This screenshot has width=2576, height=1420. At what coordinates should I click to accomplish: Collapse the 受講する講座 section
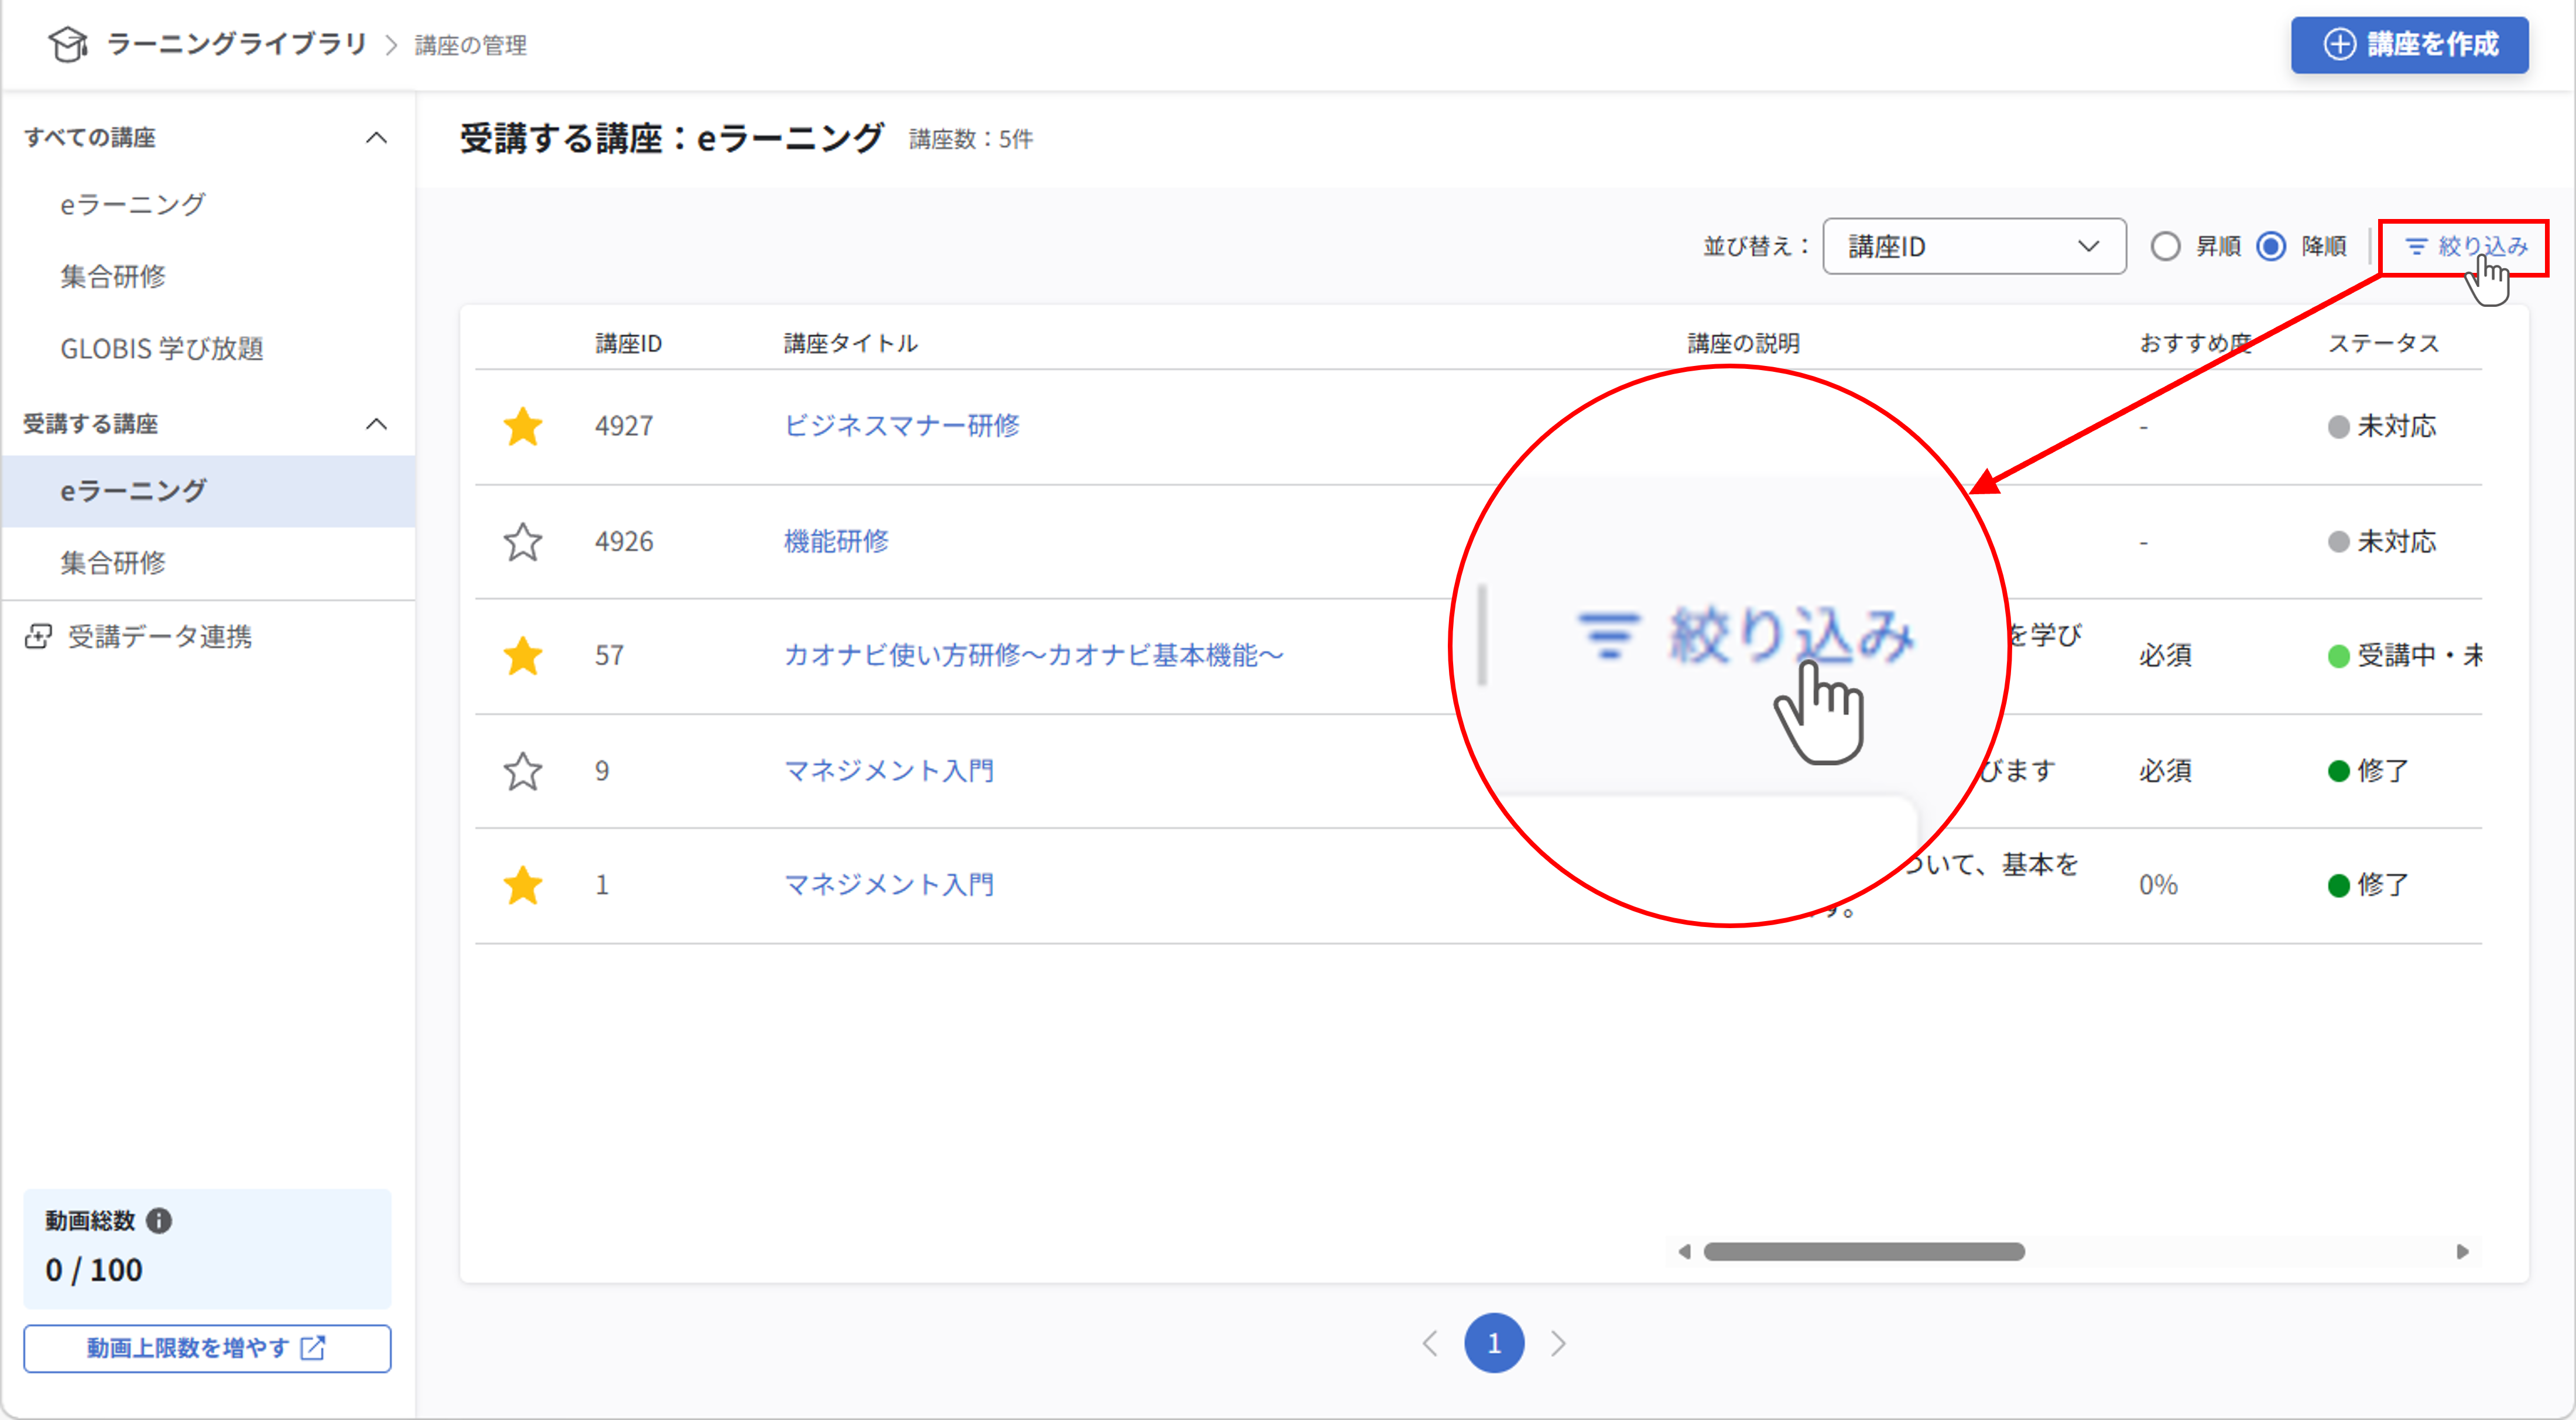(x=376, y=424)
